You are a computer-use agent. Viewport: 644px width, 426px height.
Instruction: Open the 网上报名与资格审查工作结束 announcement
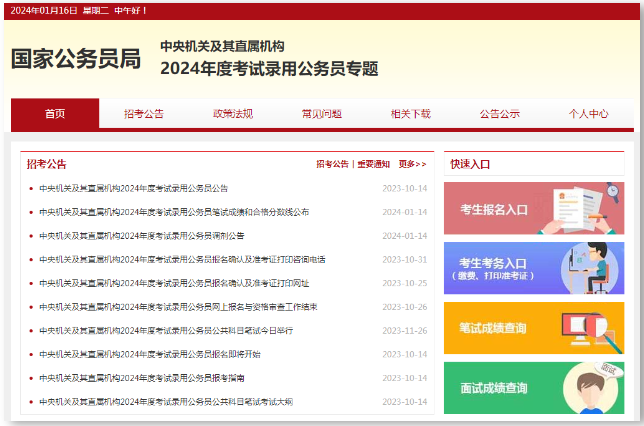coord(178,307)
